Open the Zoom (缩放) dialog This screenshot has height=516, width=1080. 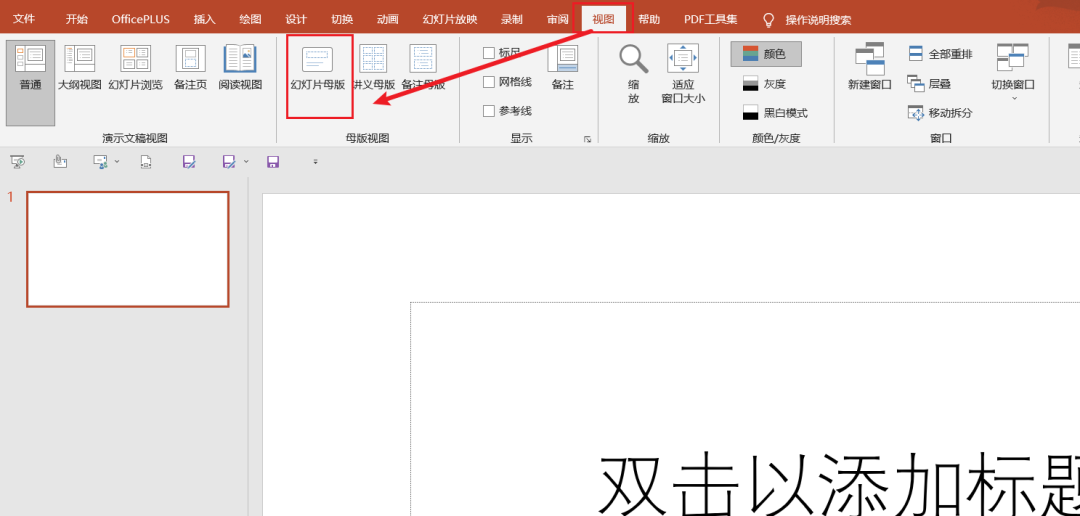(634, 74)
